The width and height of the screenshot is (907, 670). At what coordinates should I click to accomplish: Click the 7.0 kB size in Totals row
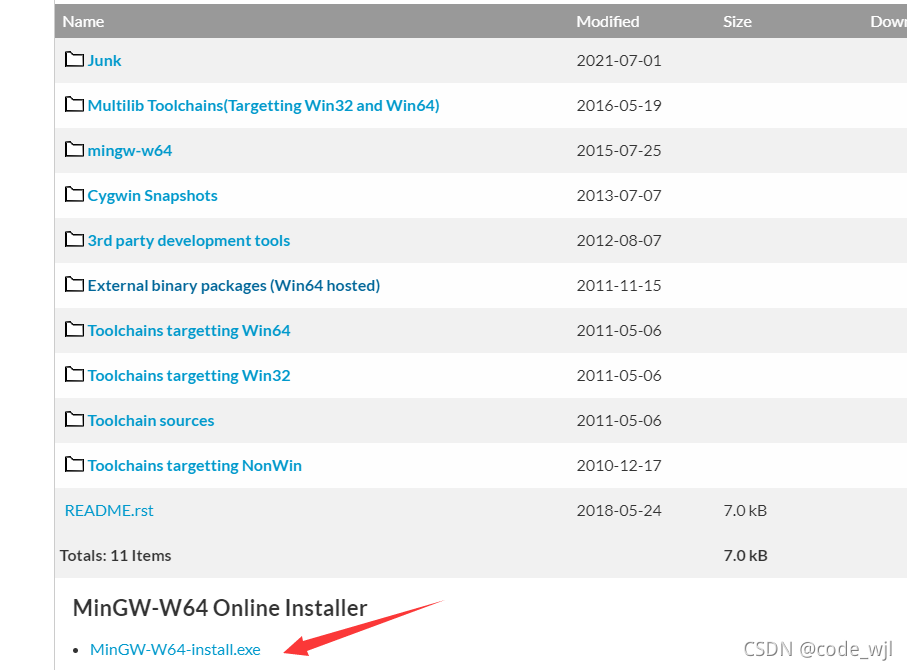pyautogui.click(x=745, y=556)
